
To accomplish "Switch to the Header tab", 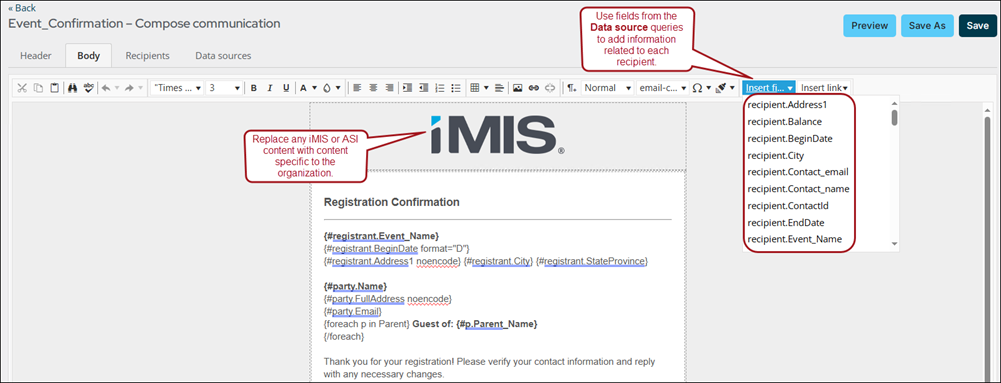I will [x=36, y=56].
